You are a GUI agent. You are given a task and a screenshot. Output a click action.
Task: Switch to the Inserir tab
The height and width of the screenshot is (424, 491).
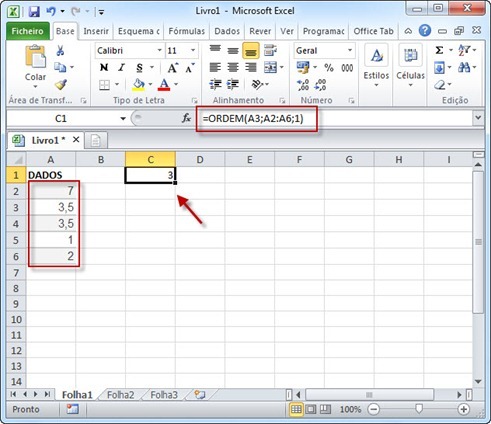point(96,31)
